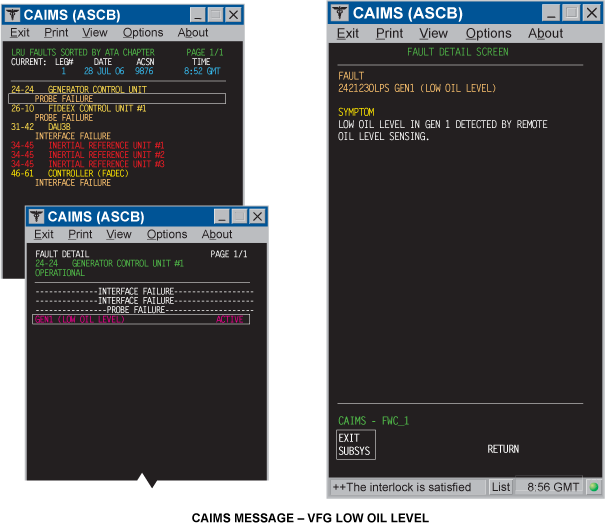The image size is (605, 527).
Task: Open the Print menu in the right window
Action: (390, 33)
